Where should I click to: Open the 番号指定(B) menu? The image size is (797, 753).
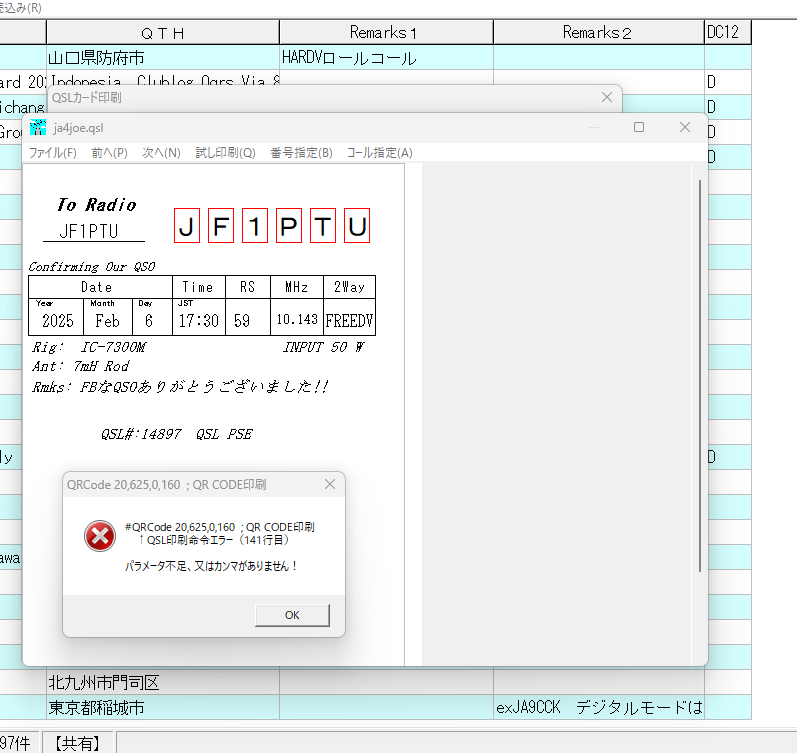pyautogui.click(x=301, y=153)
